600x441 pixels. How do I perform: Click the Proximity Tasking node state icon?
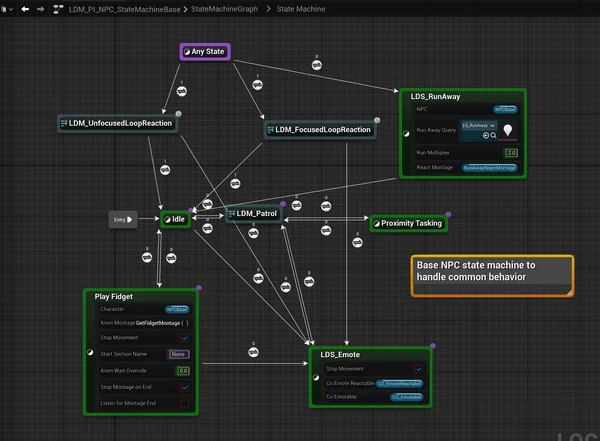[377, 224]
